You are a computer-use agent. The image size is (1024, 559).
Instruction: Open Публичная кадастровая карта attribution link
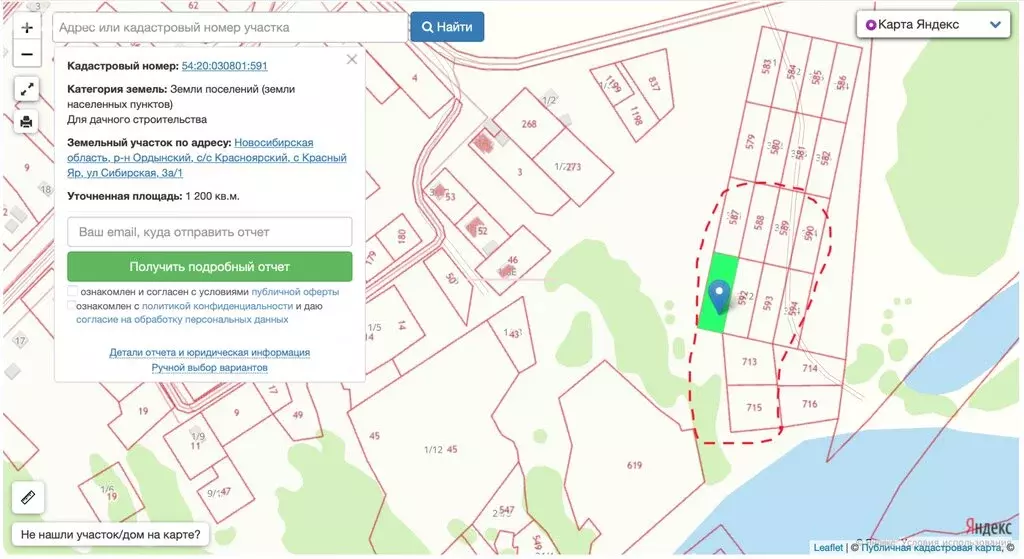(931, 547)
